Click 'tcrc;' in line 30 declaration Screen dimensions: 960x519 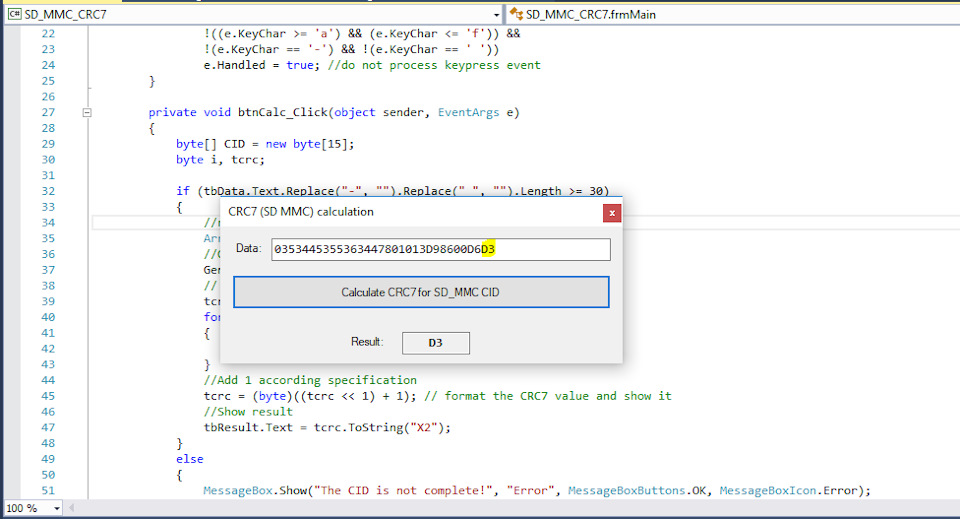(x=248, y=160)
